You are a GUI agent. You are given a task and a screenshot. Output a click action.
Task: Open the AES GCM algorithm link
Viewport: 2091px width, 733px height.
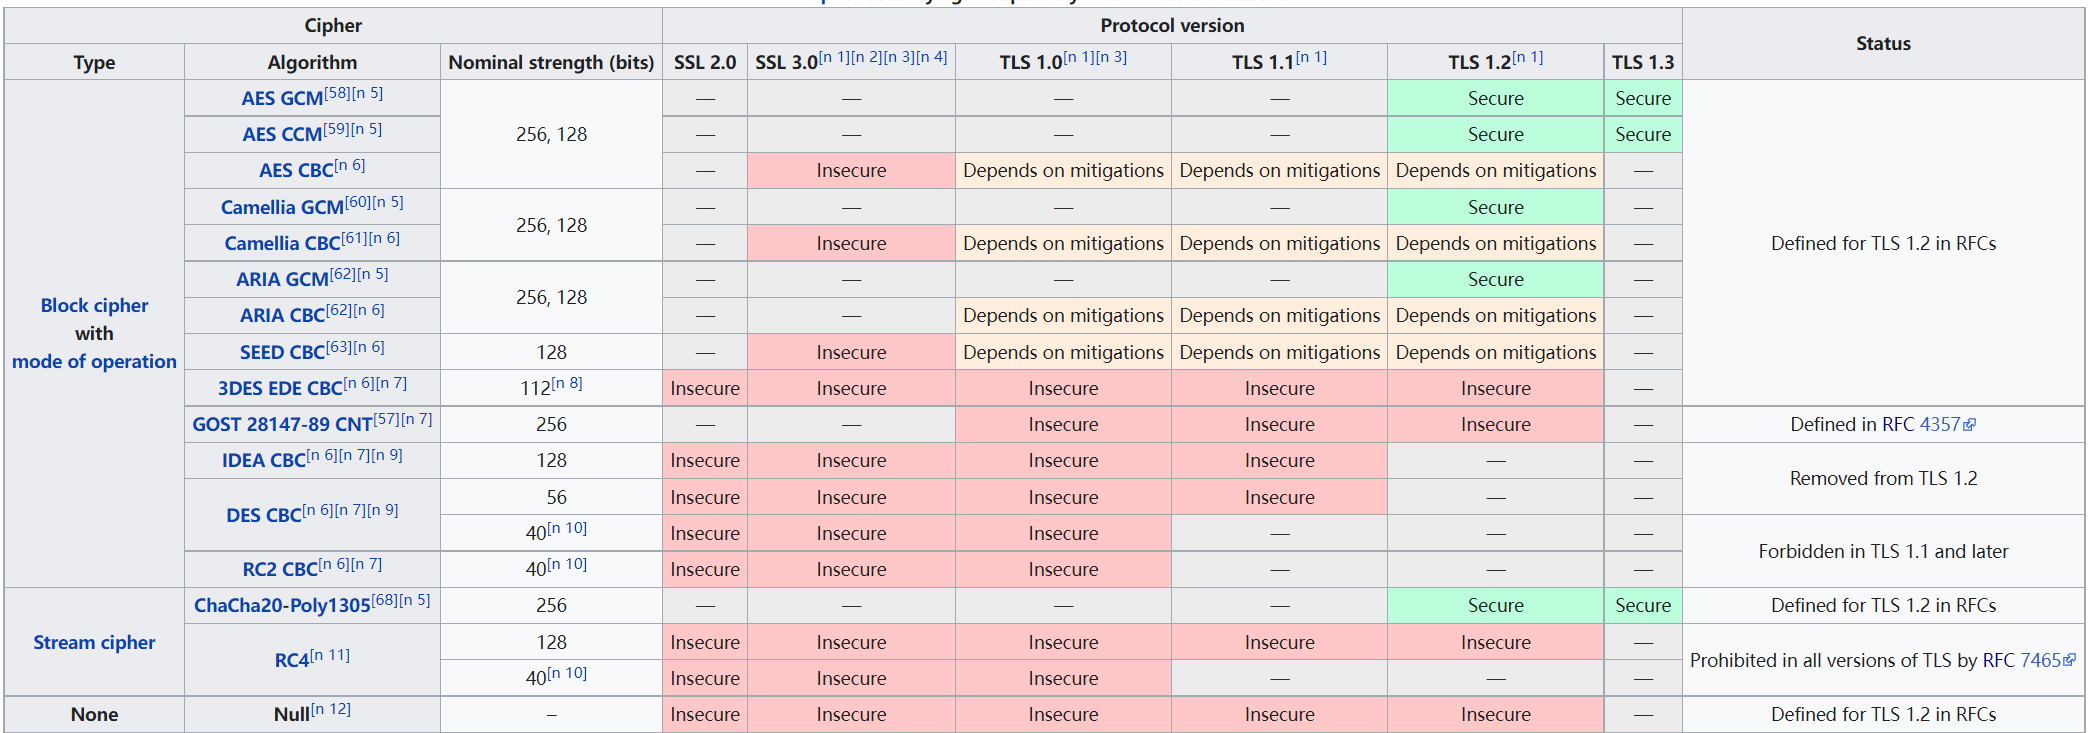(281, 99)
